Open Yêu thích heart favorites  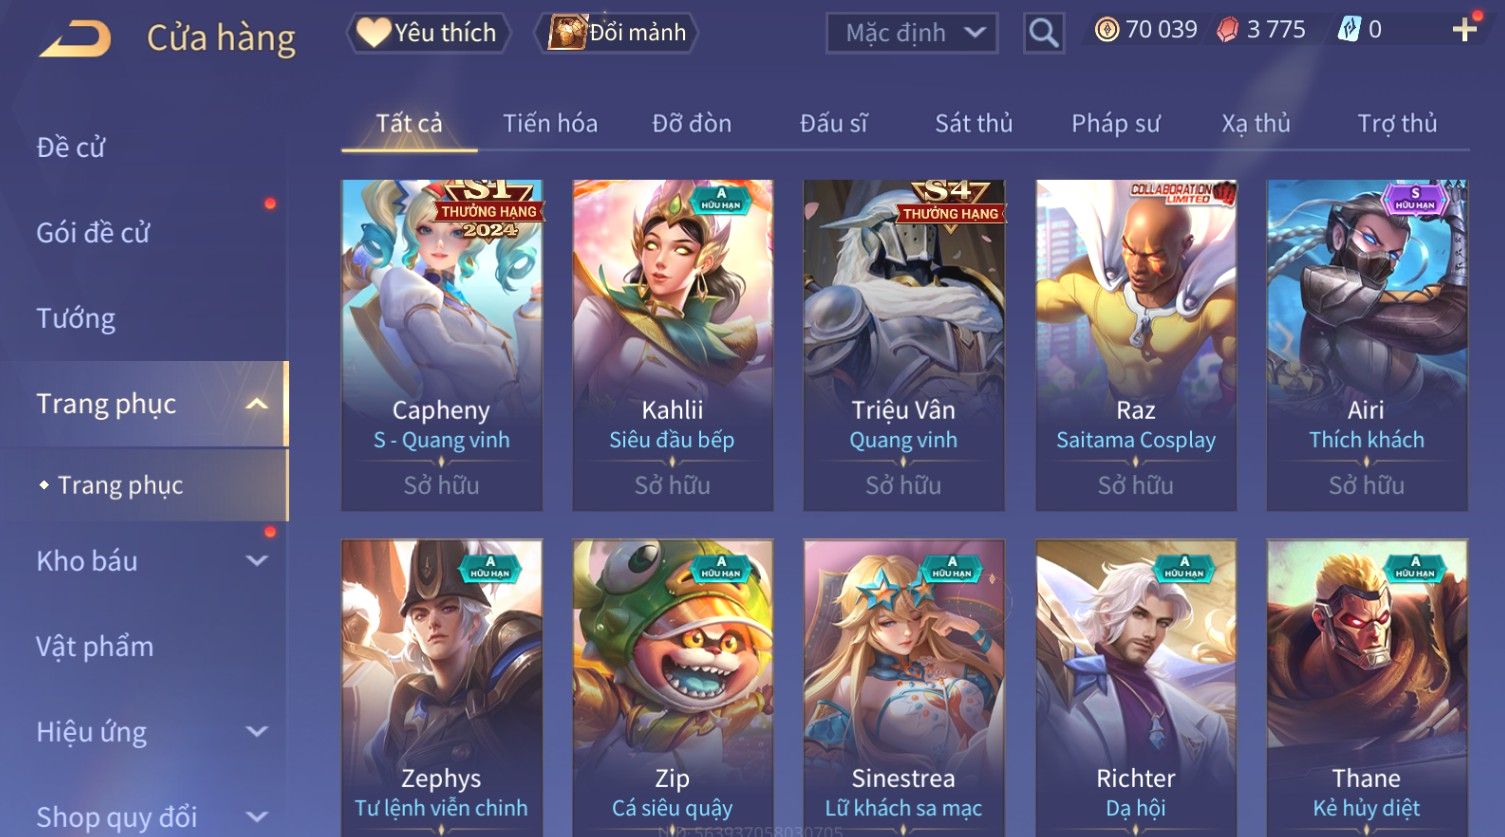pos(429,33)
